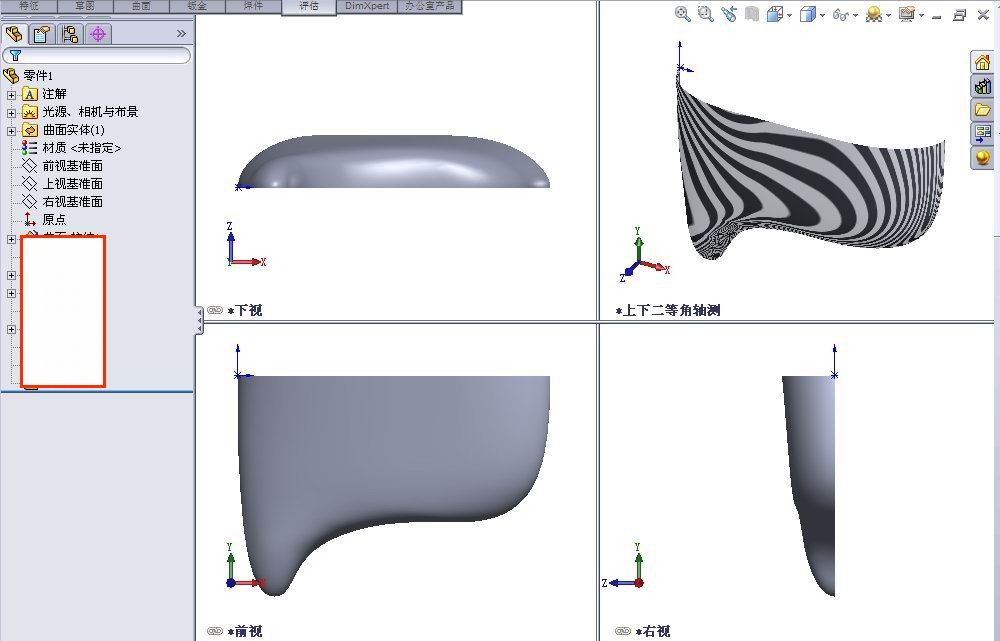Open Apply Scene dropdown arrow

[x=888, y=15]
